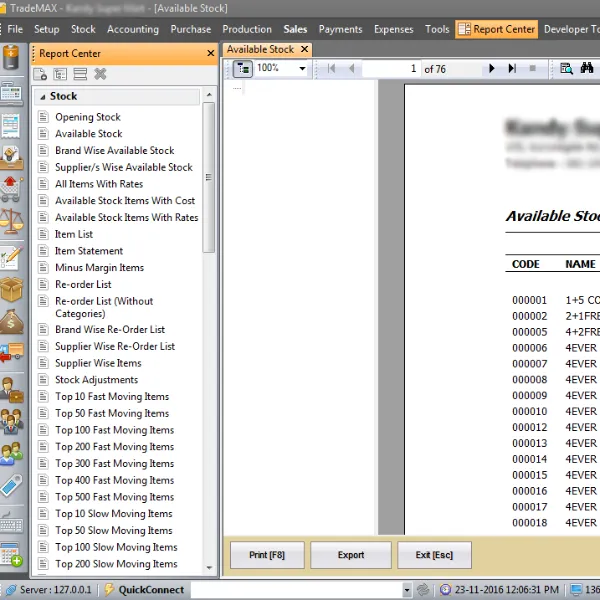Click the stop loading square button
The image size is (600, 600).
tap(532, 68)
